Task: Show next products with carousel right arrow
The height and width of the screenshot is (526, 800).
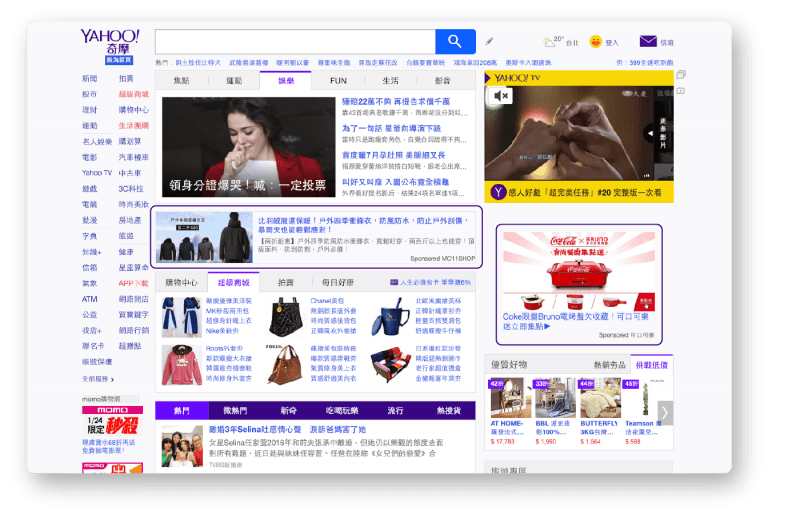Action: pos(664,412)
